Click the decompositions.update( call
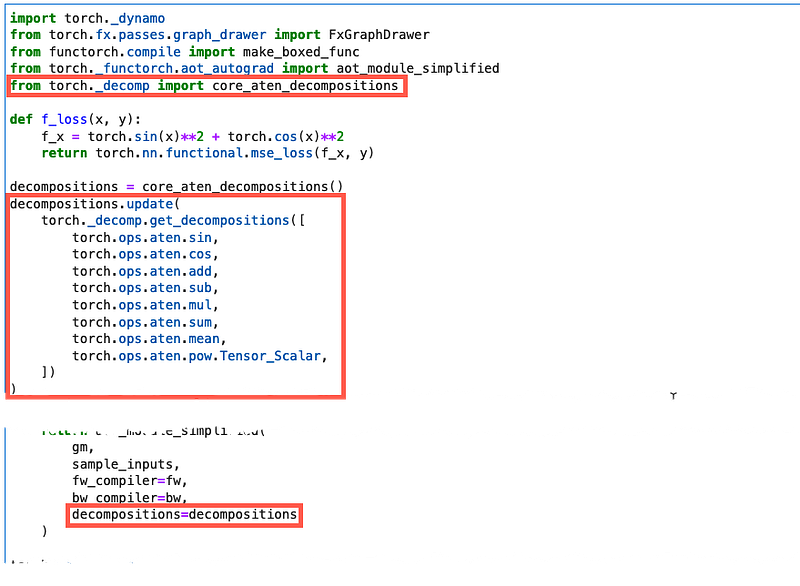 coord(94,204)
